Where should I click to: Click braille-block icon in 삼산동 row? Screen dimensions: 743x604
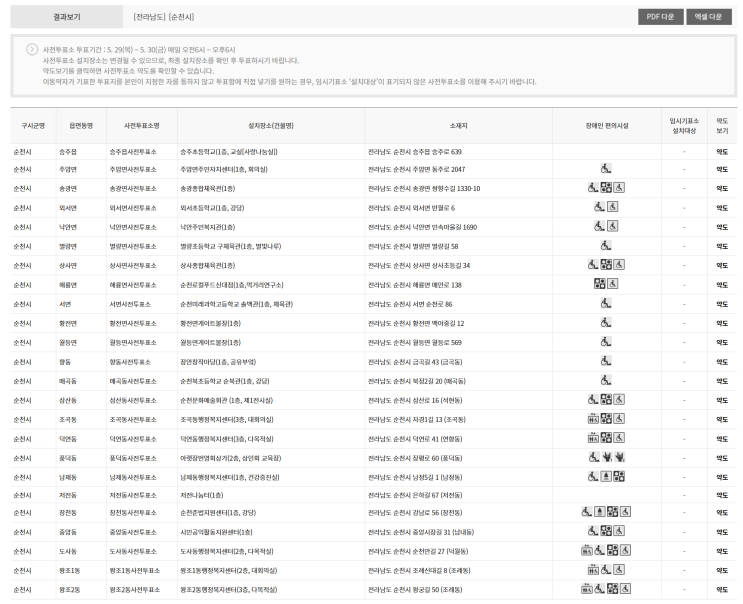click(606, 399)
